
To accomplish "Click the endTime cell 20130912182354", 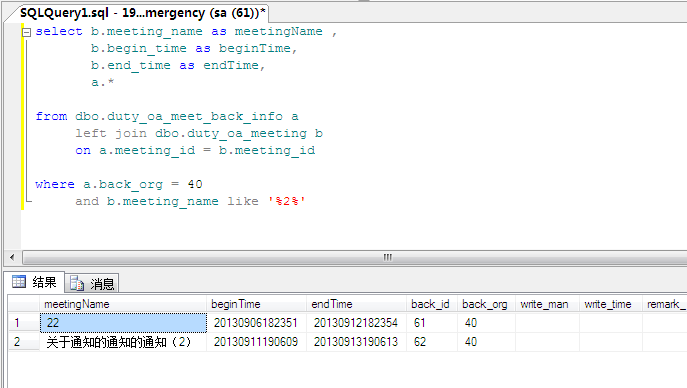I will [356, 323].
